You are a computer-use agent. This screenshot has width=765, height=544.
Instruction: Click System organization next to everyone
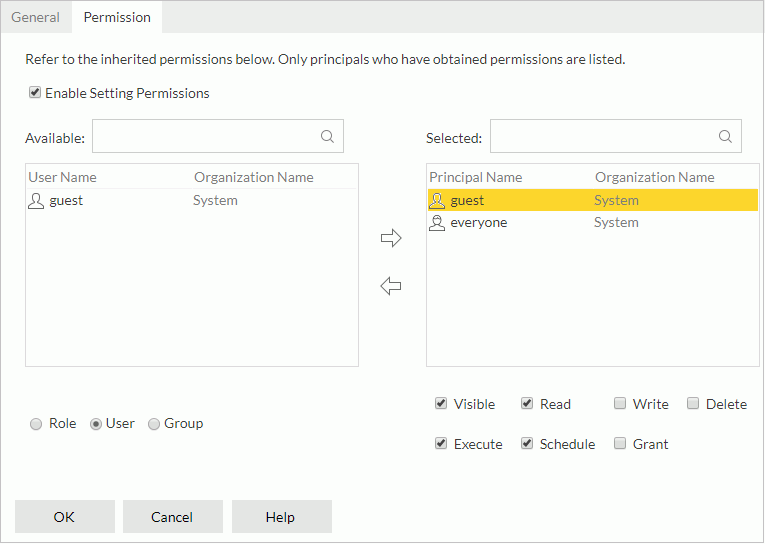pyautogui.click(x=616, y=222)
